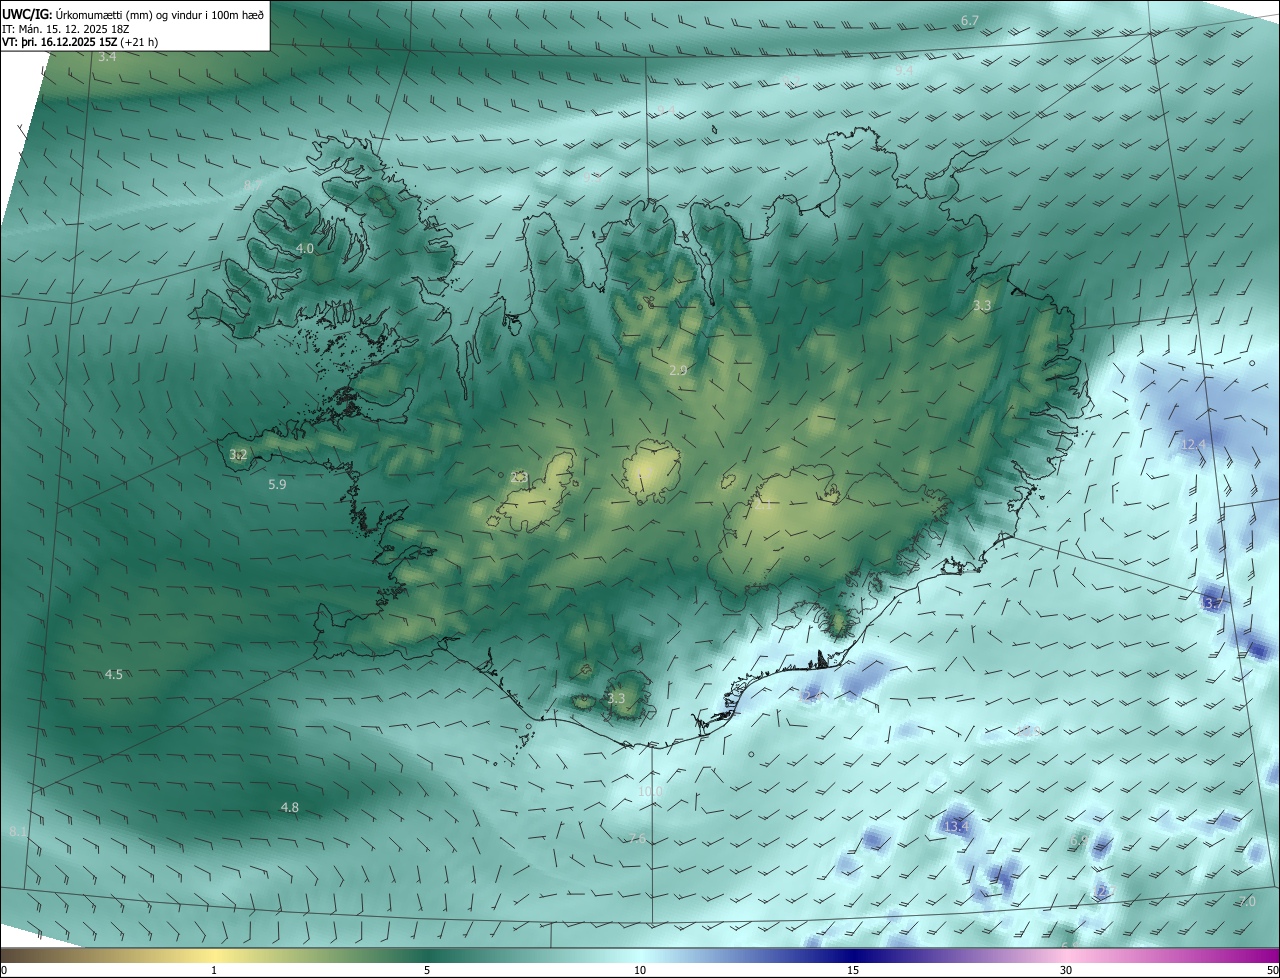Click the 5.9 value on the map
This screenshot has height=978, width=1280.
pyautogui.click(x=277, y=485)
